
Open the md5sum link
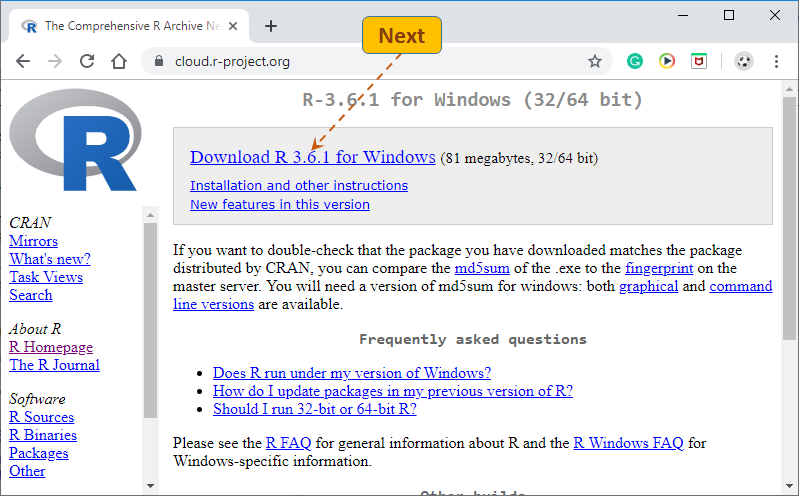482,268
